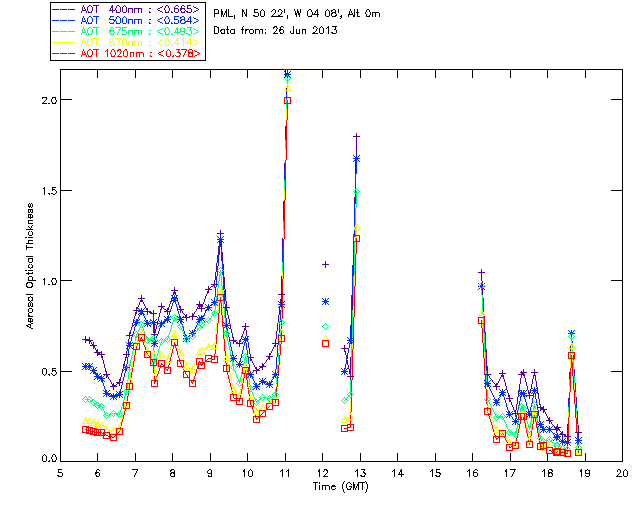Click the 'AOT 870nm : <0.414>' legend entry

point(127,42)
